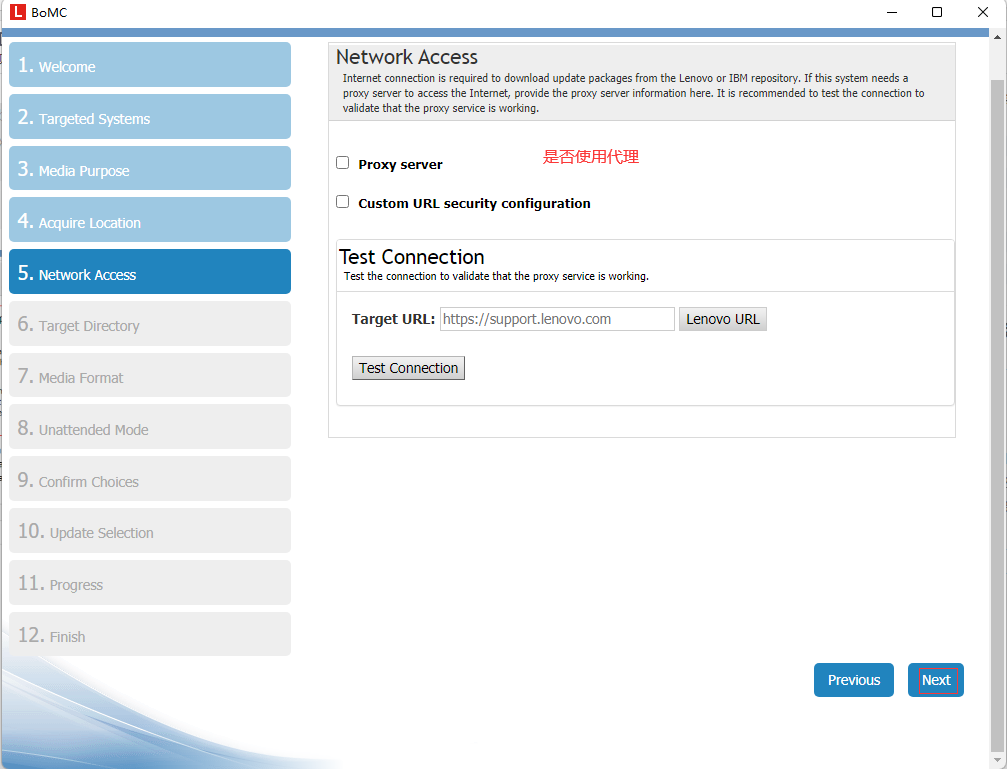Click step 6 Target Directory

[x=150, y=324]
